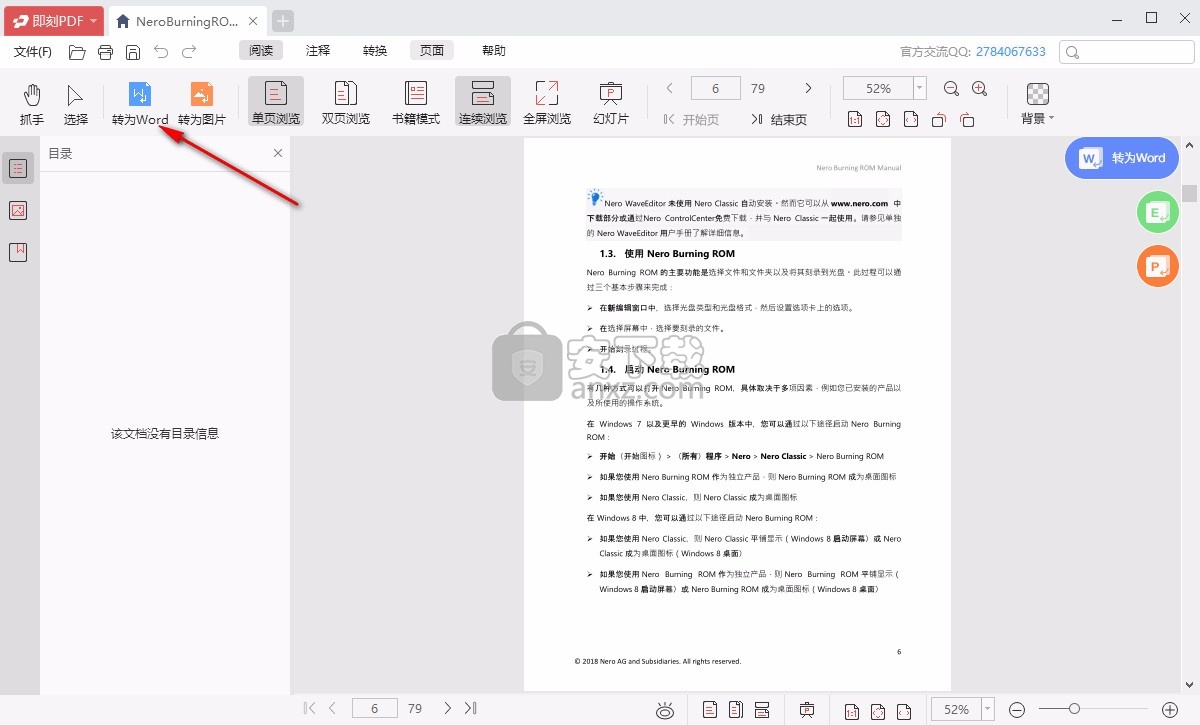Decrease zoom with bottom minus button

tap(1017, 710)
